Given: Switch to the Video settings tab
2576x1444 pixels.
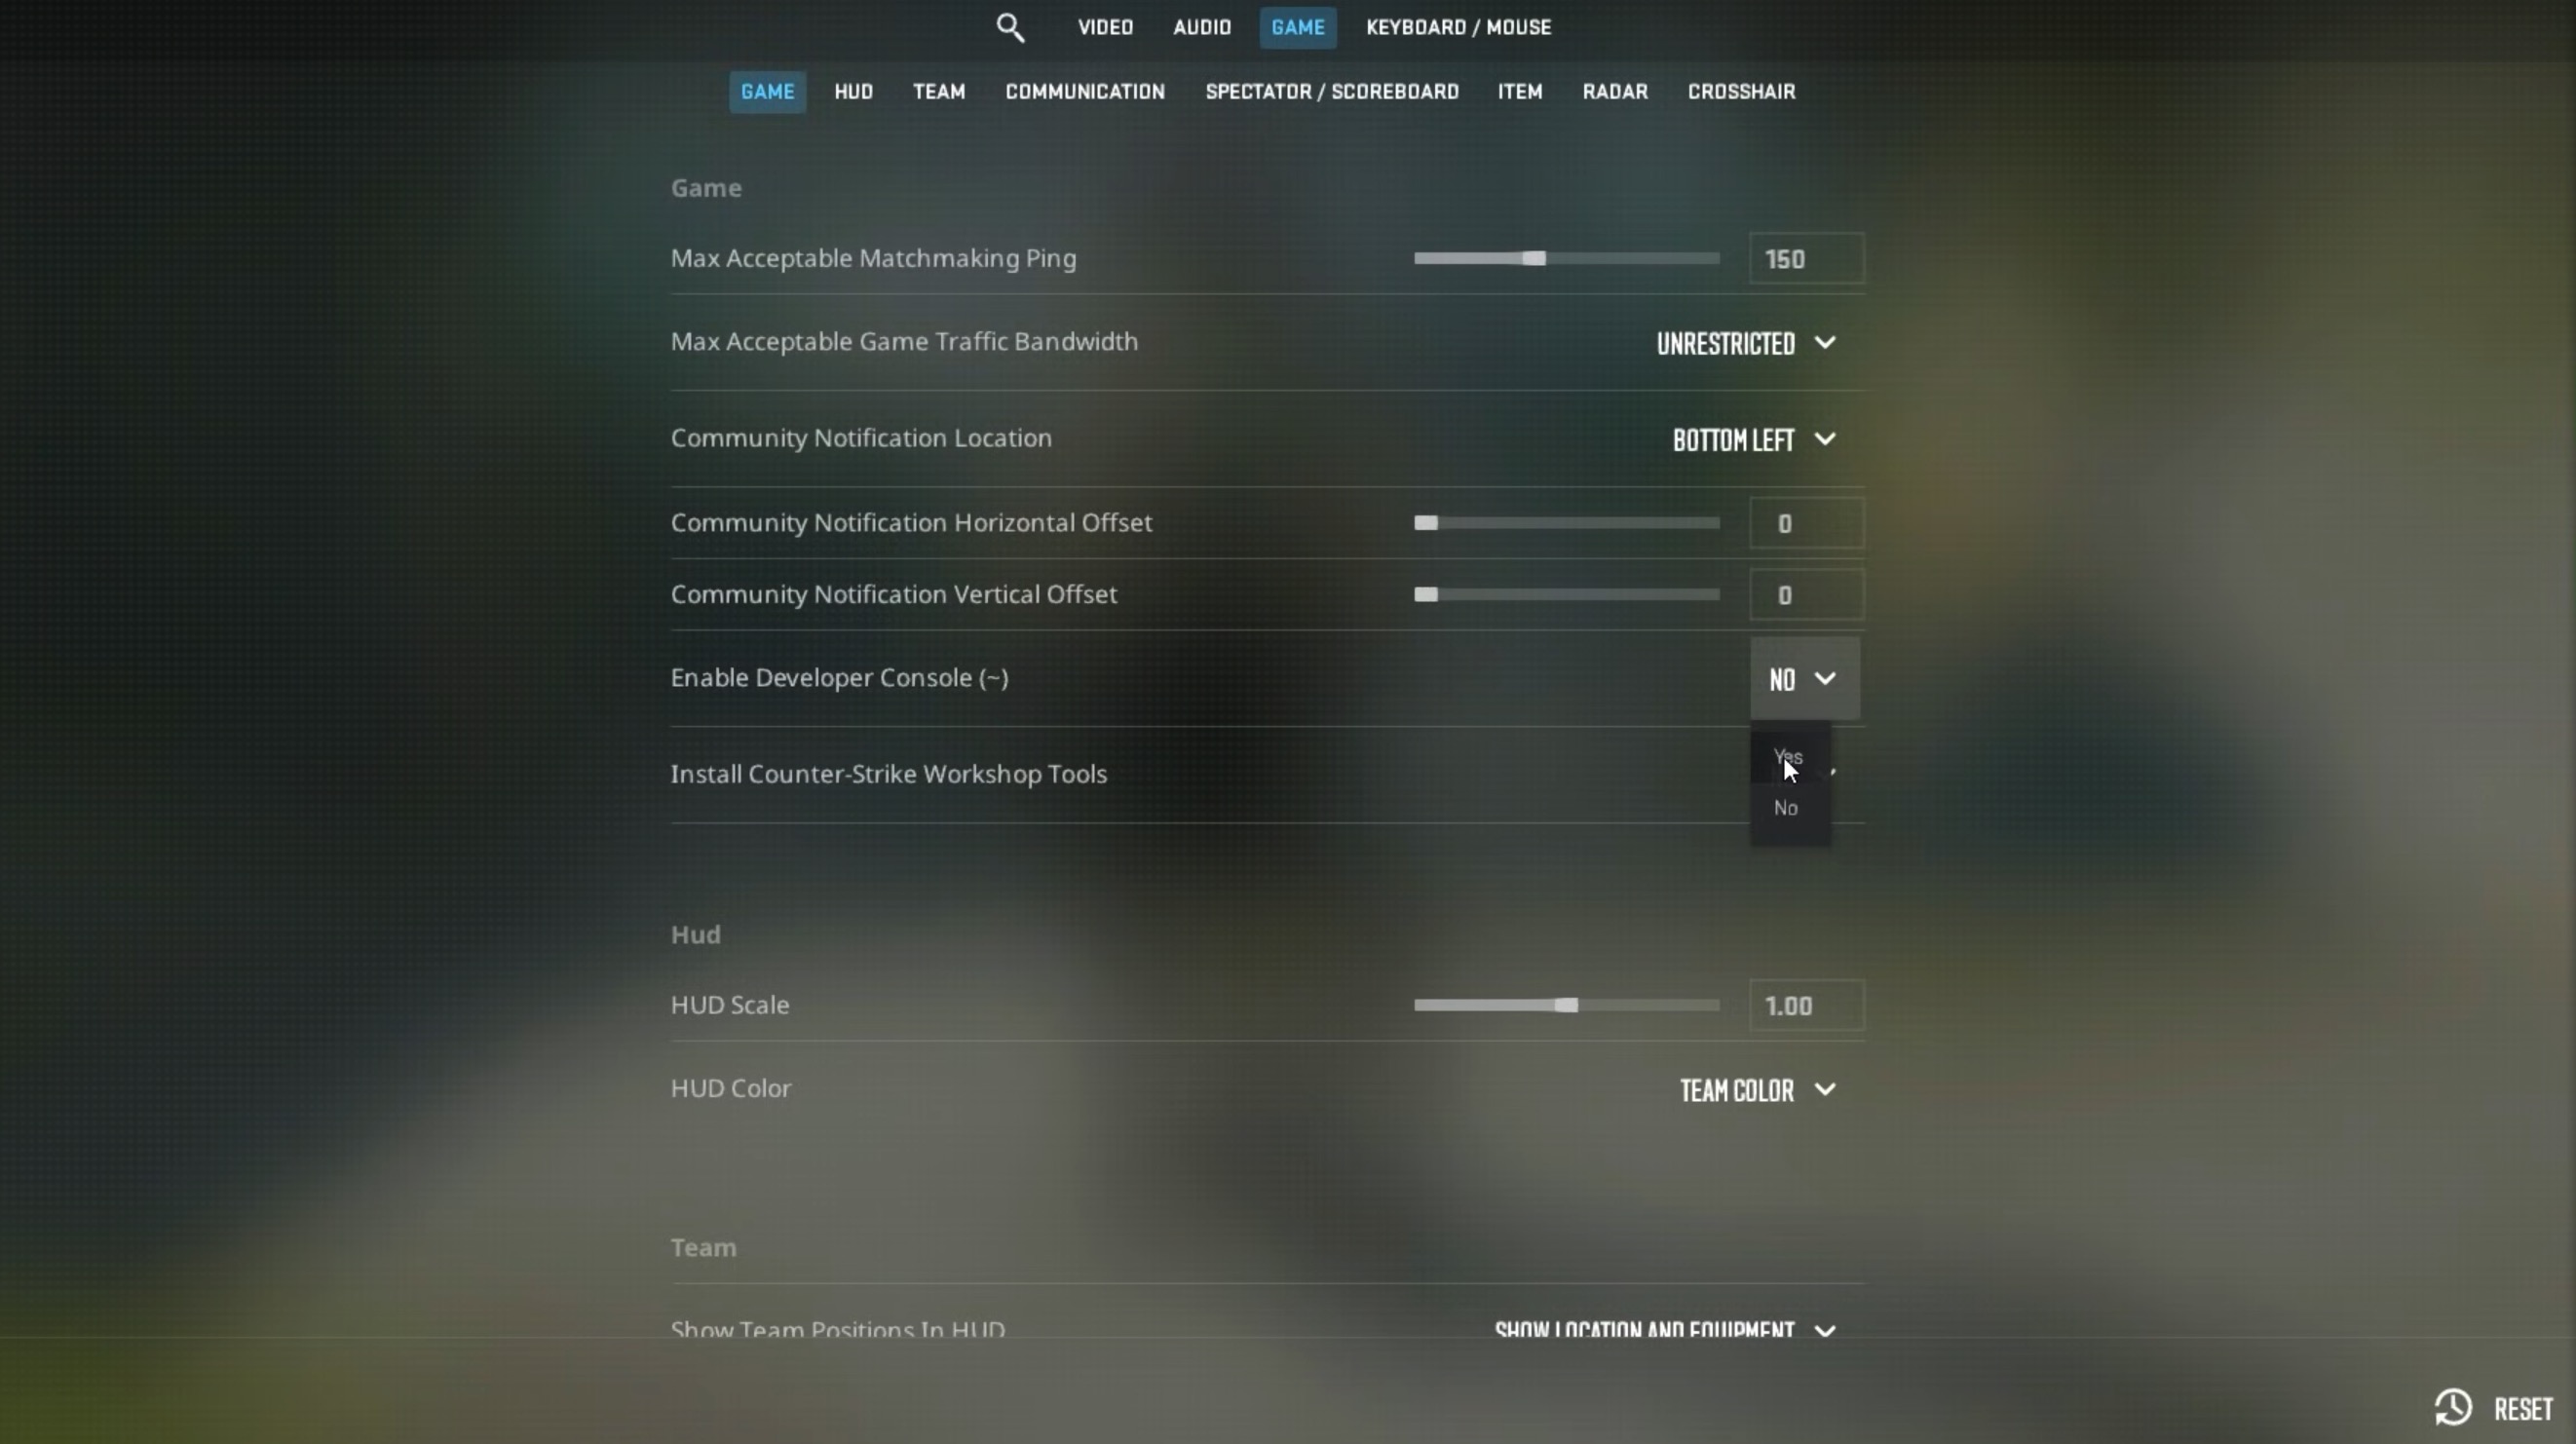Looking at the screenshot, I should coord(1105,27).
